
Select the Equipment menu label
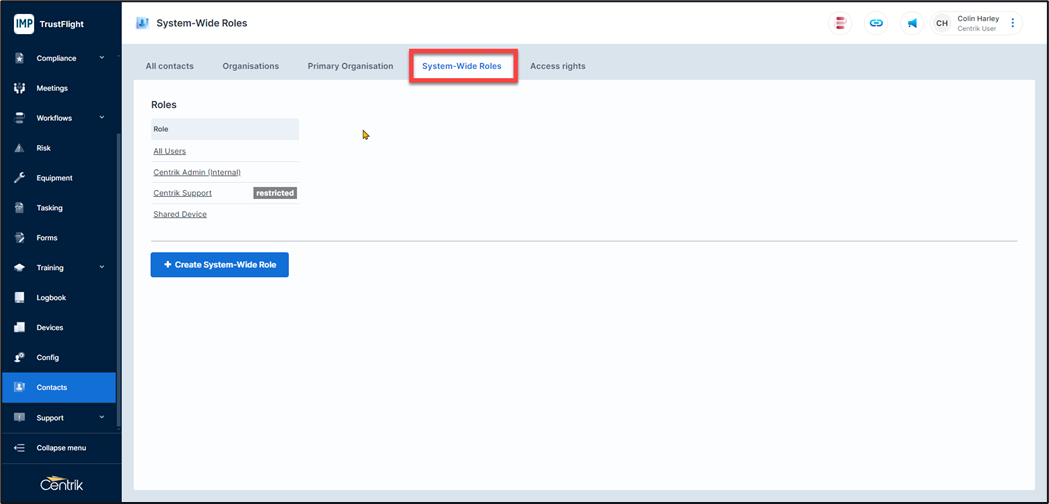(x=54, y=178)
